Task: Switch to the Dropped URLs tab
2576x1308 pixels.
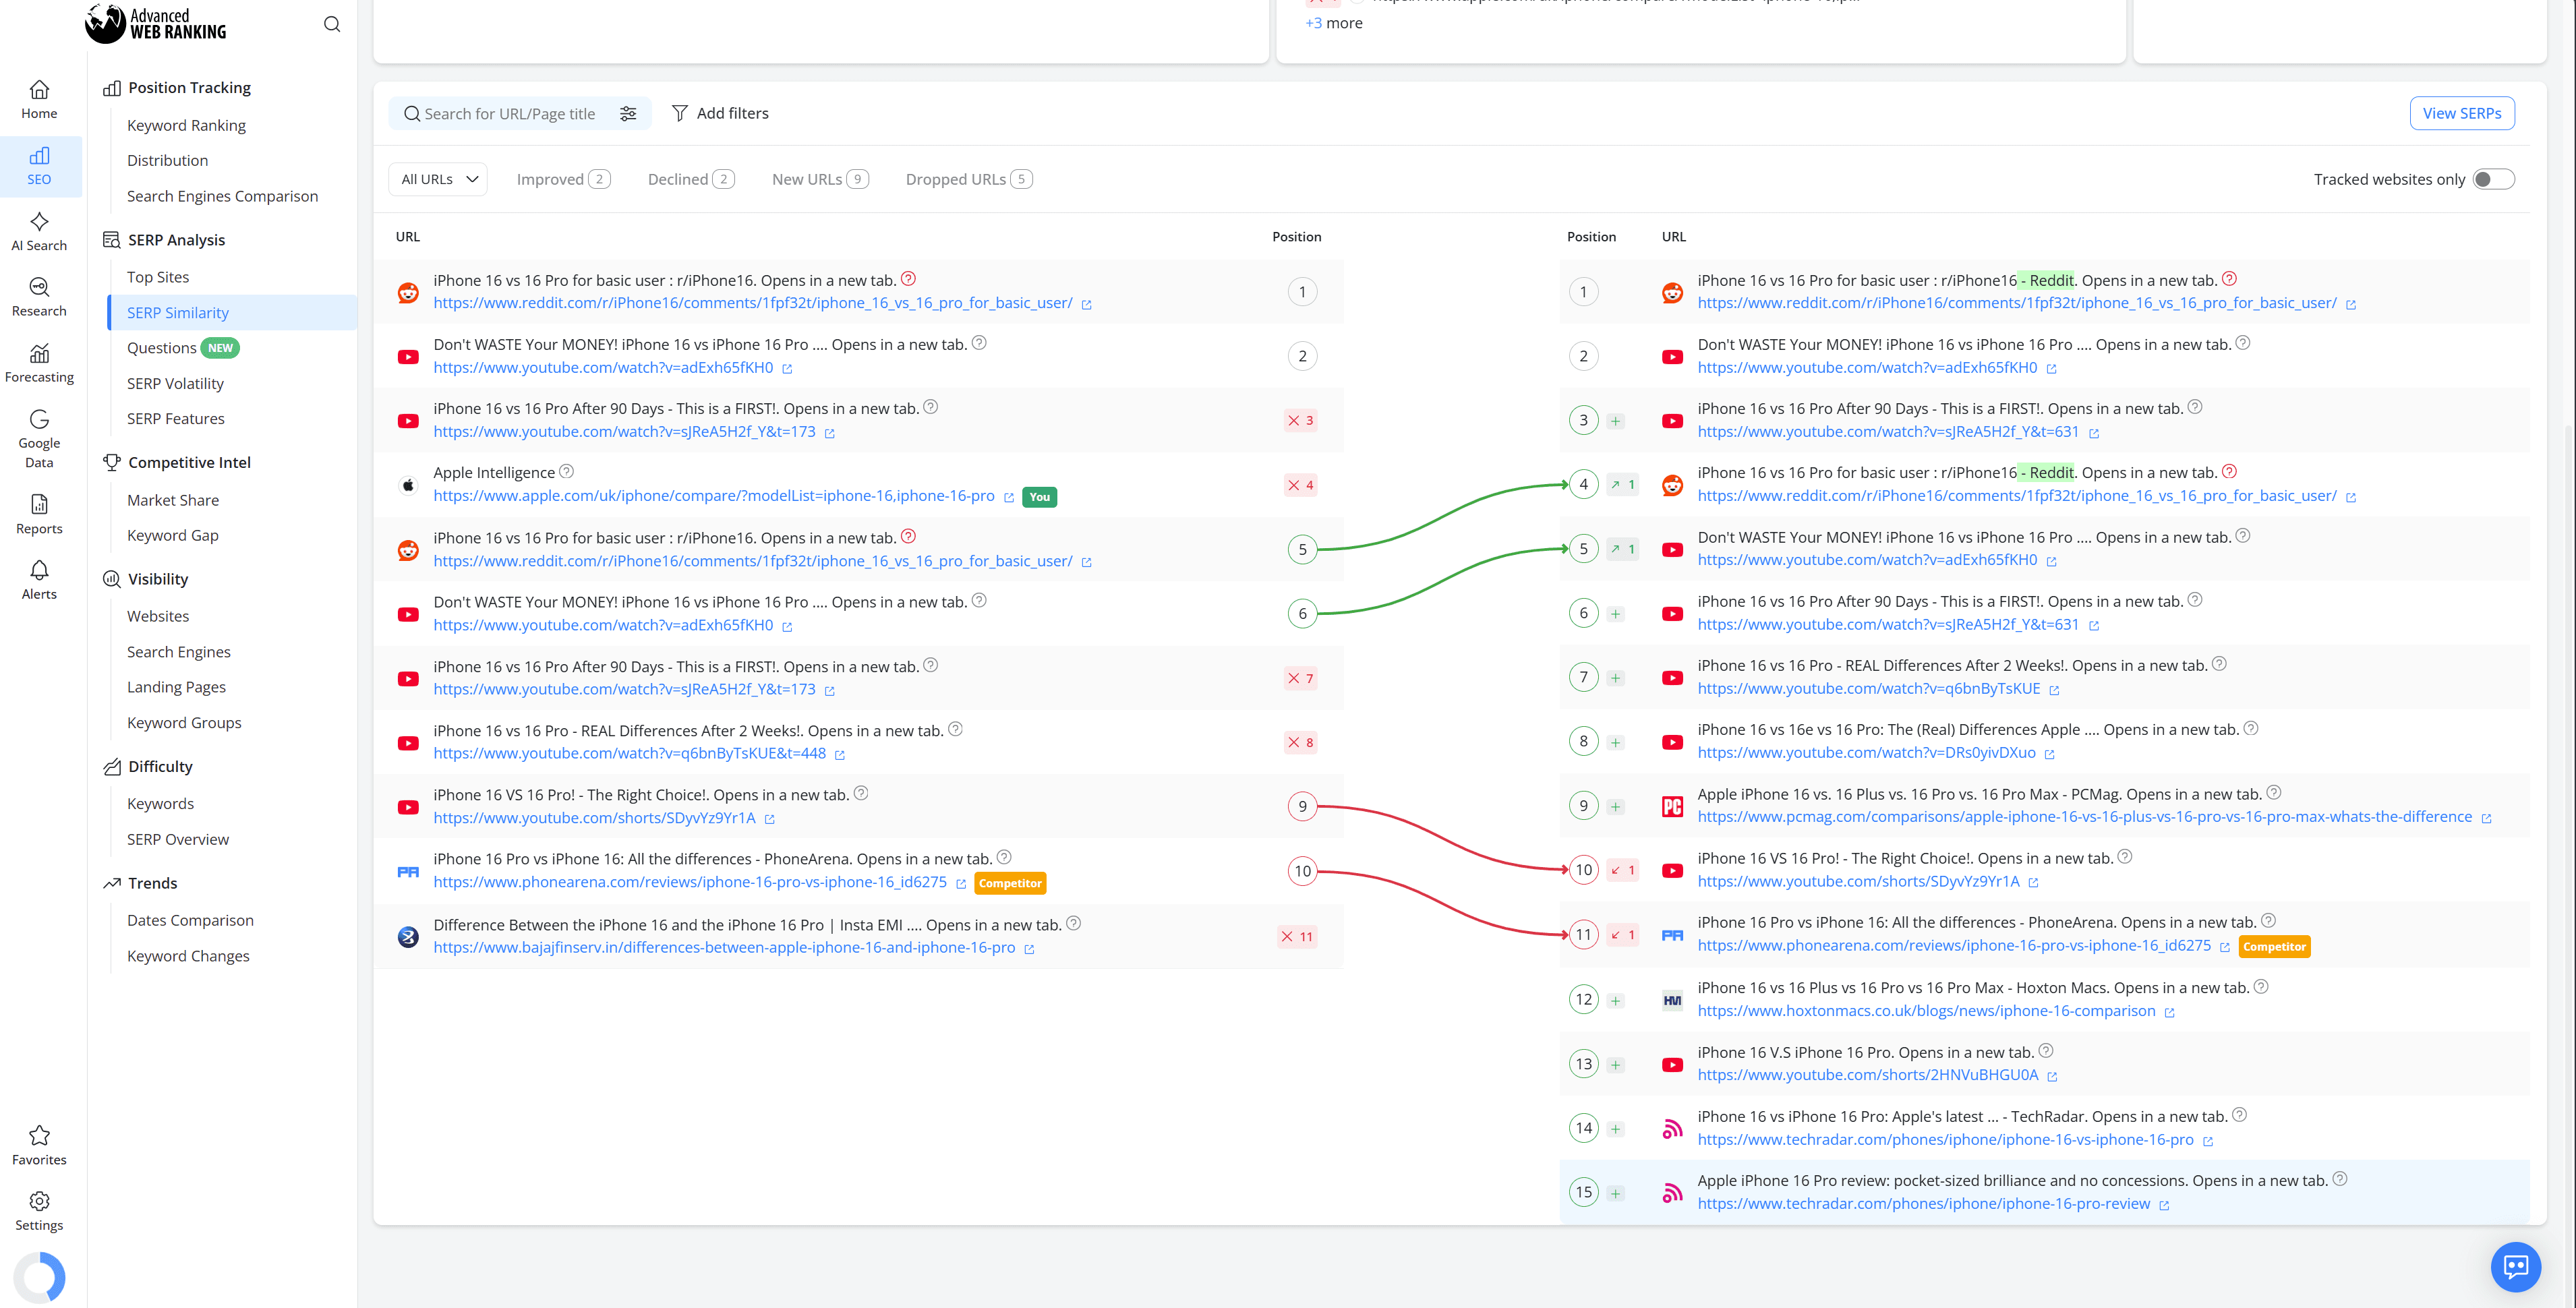Action: point(968,179)
